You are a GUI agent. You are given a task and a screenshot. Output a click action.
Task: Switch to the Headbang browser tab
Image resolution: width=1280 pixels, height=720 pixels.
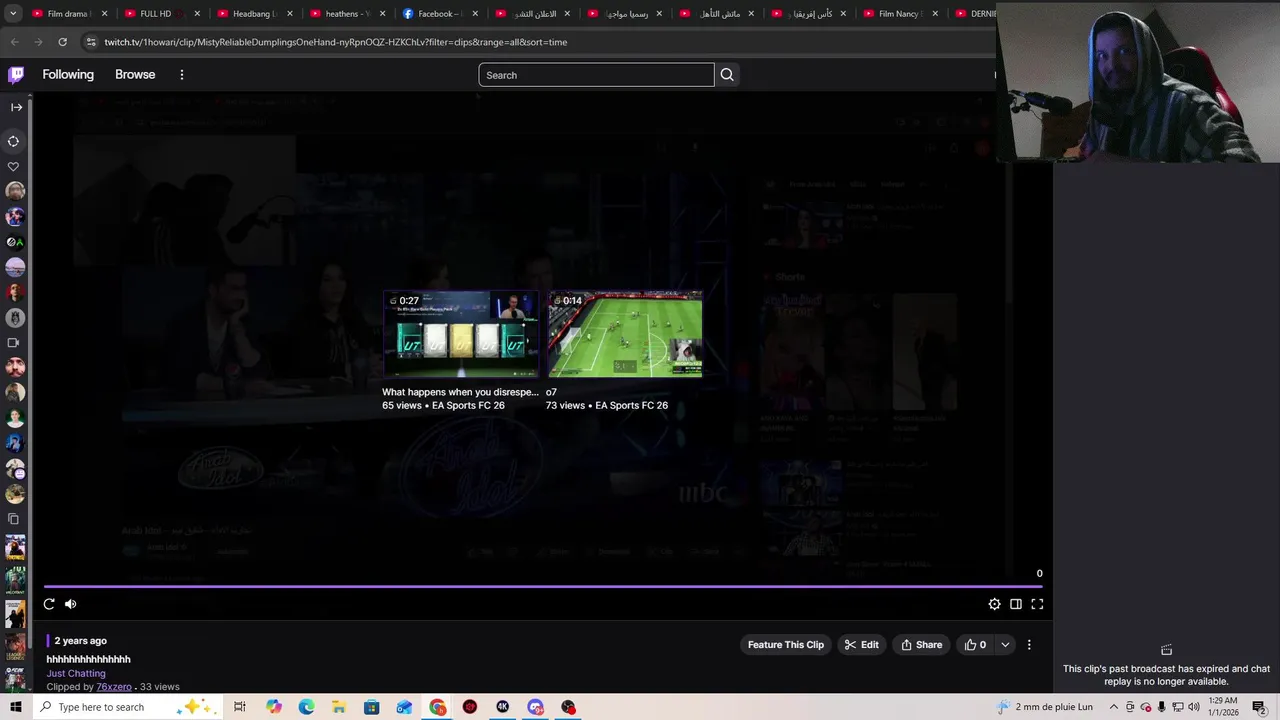click(x=253, y=14)
